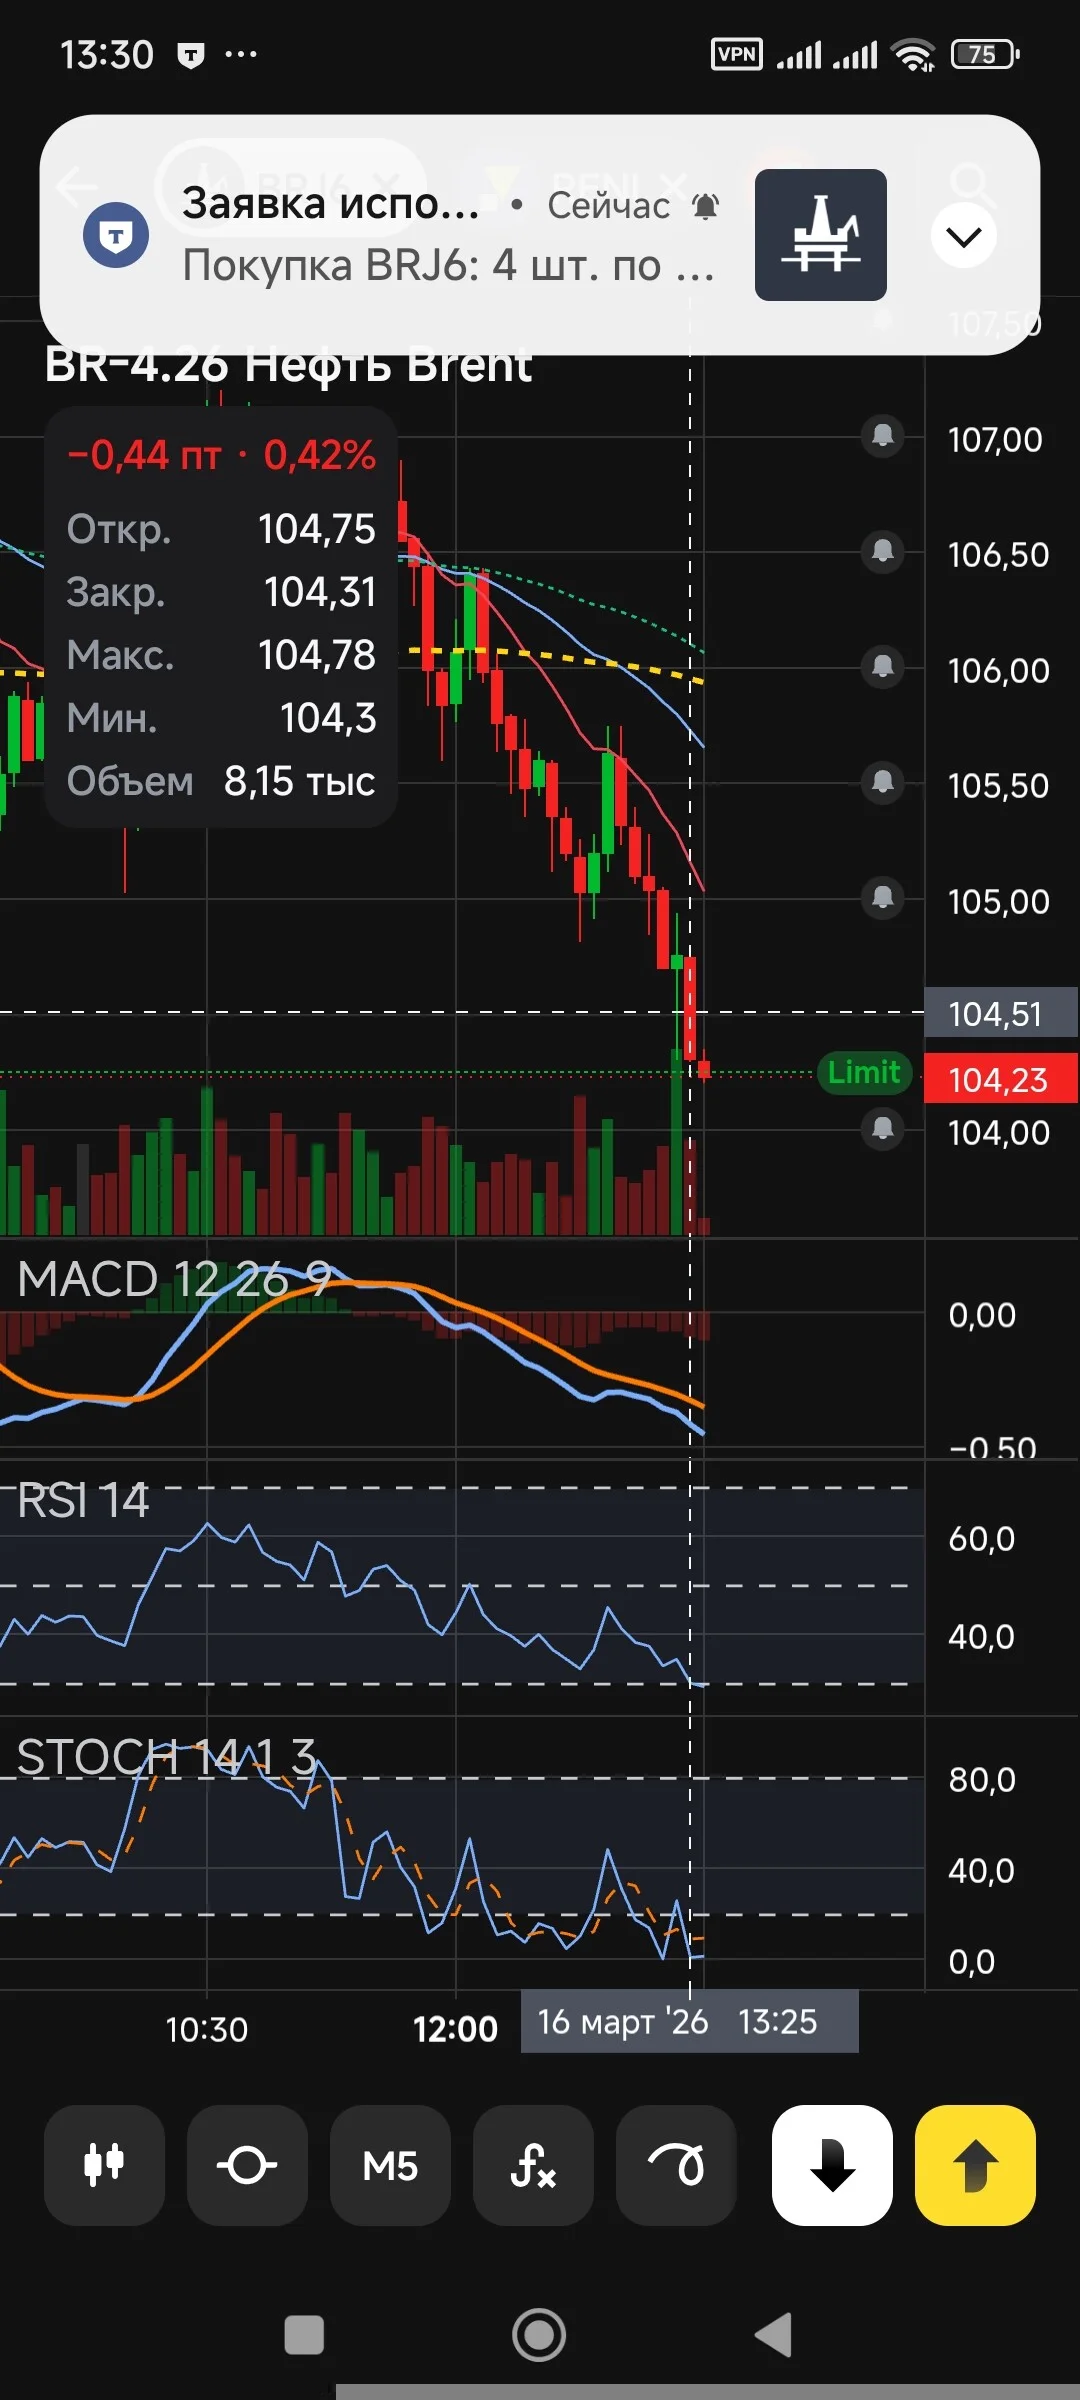
Task: Tap the date label 16 март '26 13:25
Action: point(689,2022)
